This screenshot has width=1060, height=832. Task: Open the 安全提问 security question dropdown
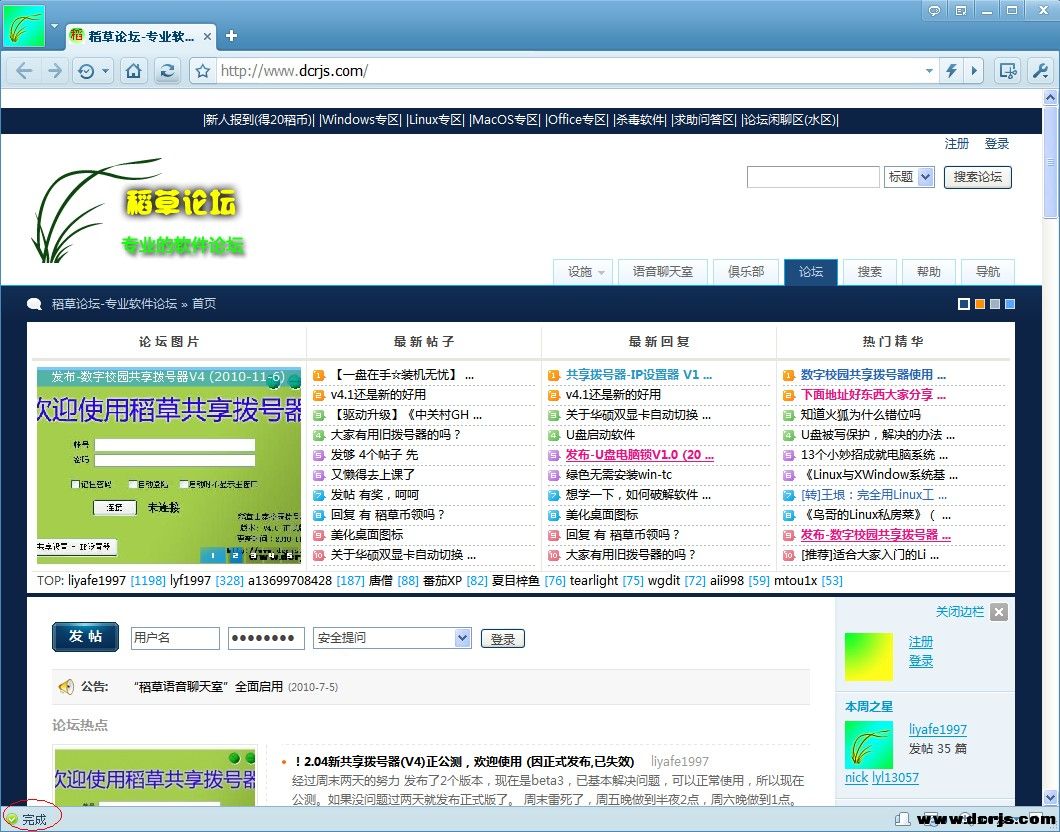coord(392,638)
